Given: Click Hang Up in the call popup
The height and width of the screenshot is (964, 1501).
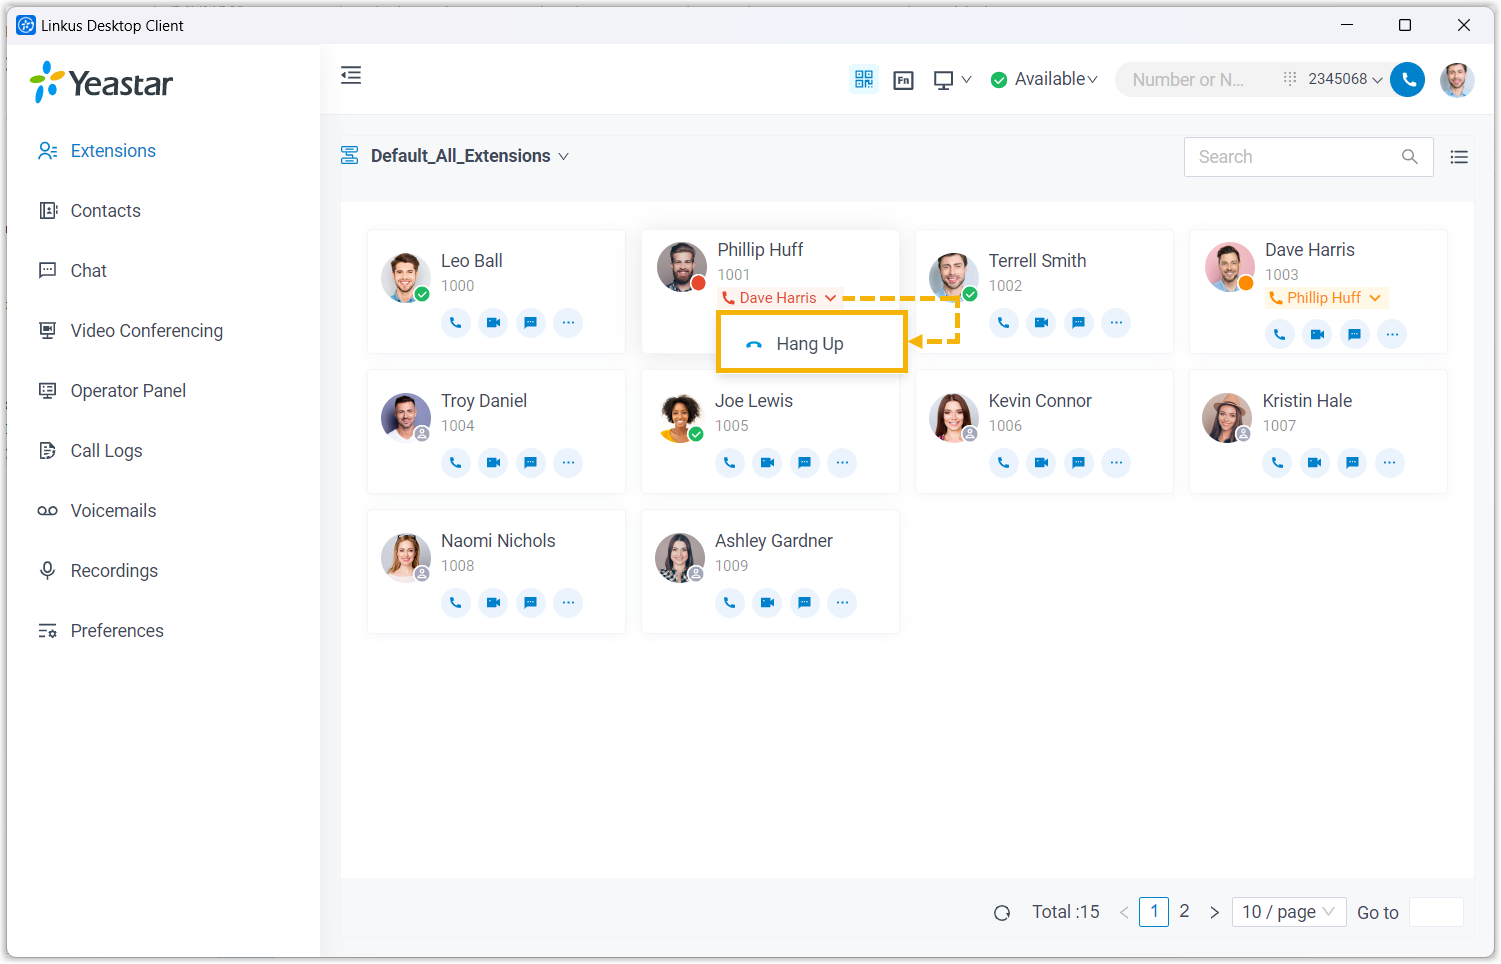Looking at the screenshot, I should tap(811, 344).
